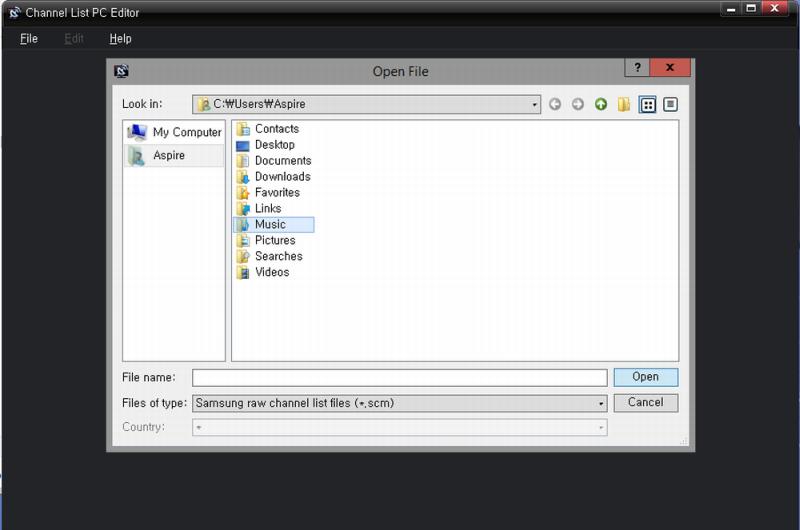800x530 pixels.
Task: Go to parent directory with green up arrow
Action: (601, 105)
